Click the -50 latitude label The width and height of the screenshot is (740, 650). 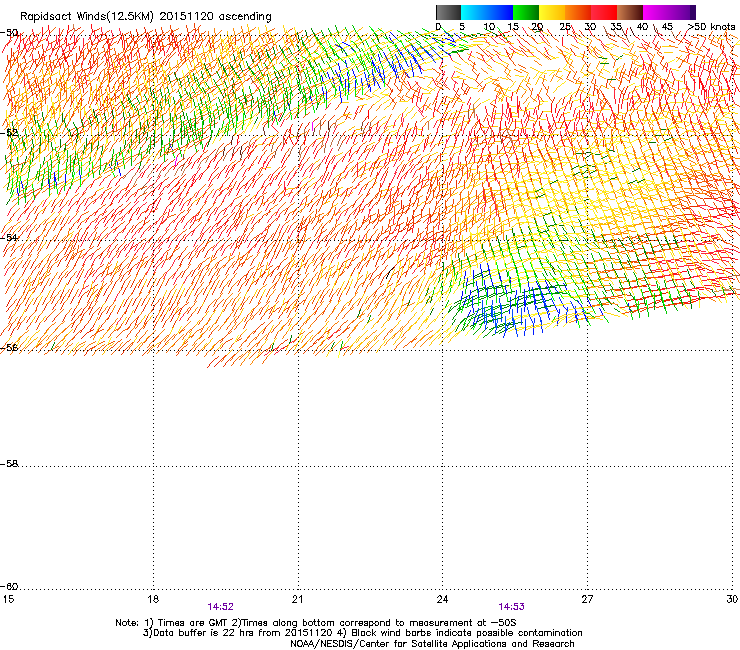(9, 33)
